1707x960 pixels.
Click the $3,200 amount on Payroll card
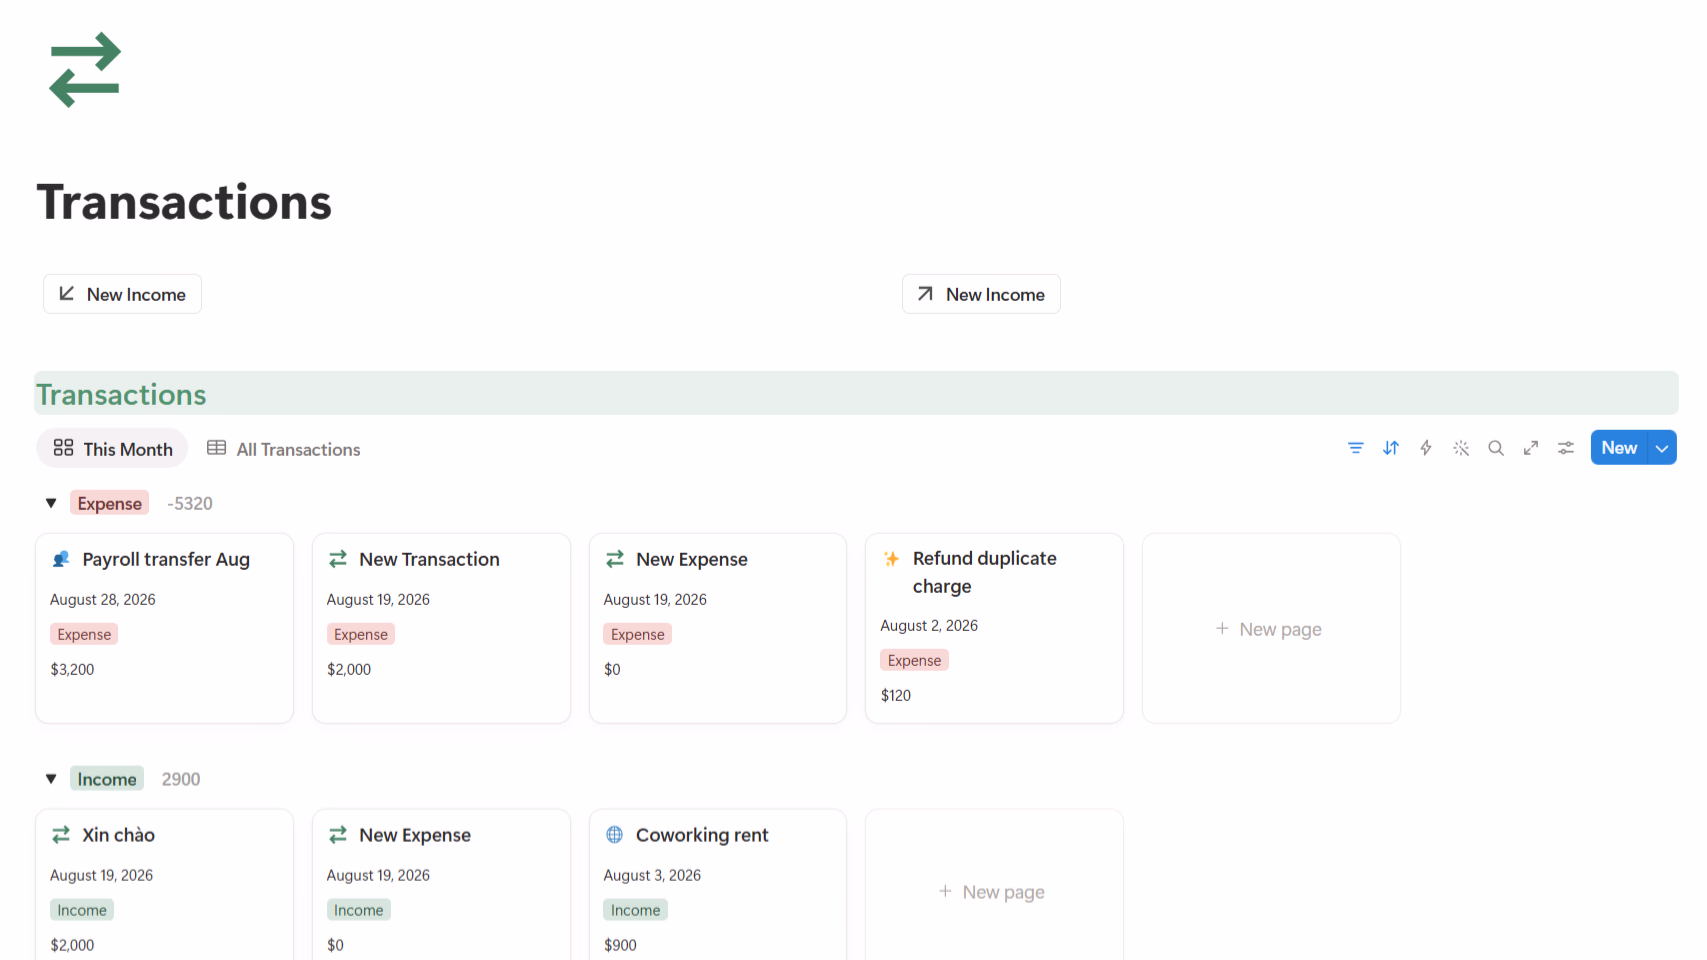click(72, 669)
